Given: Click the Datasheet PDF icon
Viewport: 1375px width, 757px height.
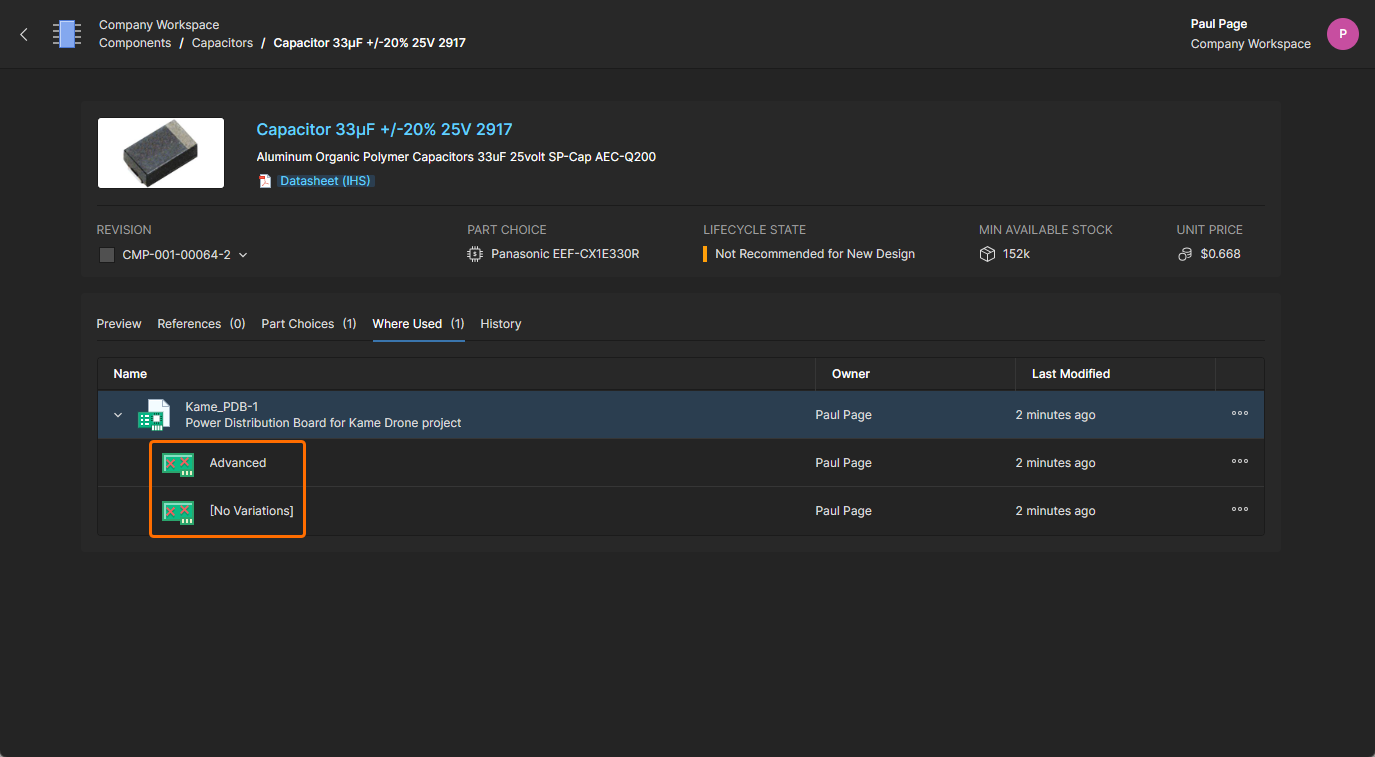Looking at the screenshot, I should tap(265, 181).
